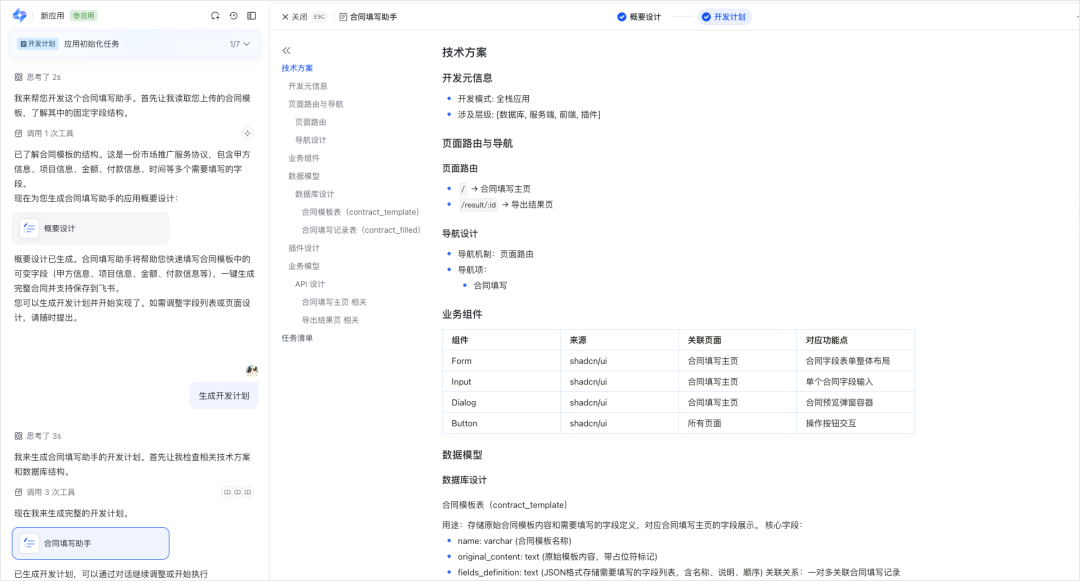1080x581 pixels.
Task: Click the refresh icon in the left panel header
Action: coord(215,15)
